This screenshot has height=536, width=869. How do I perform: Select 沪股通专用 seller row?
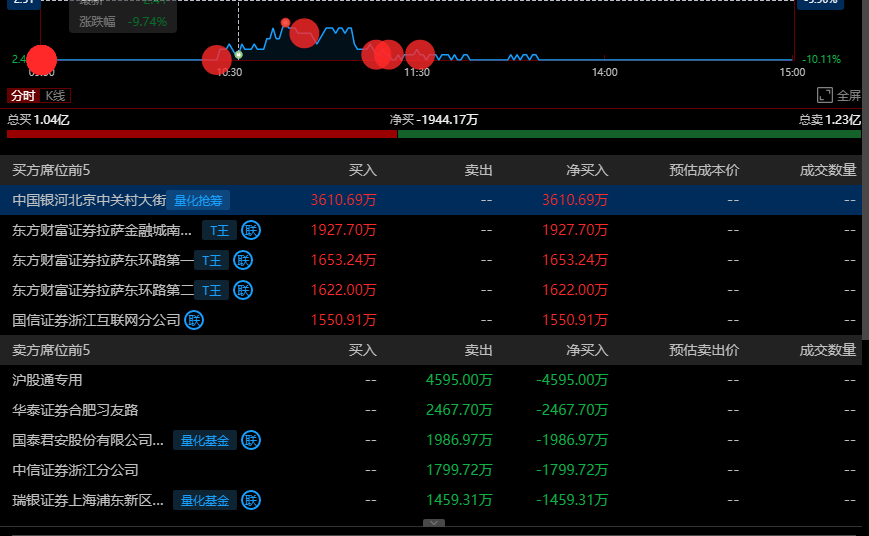tap(431, 380)
